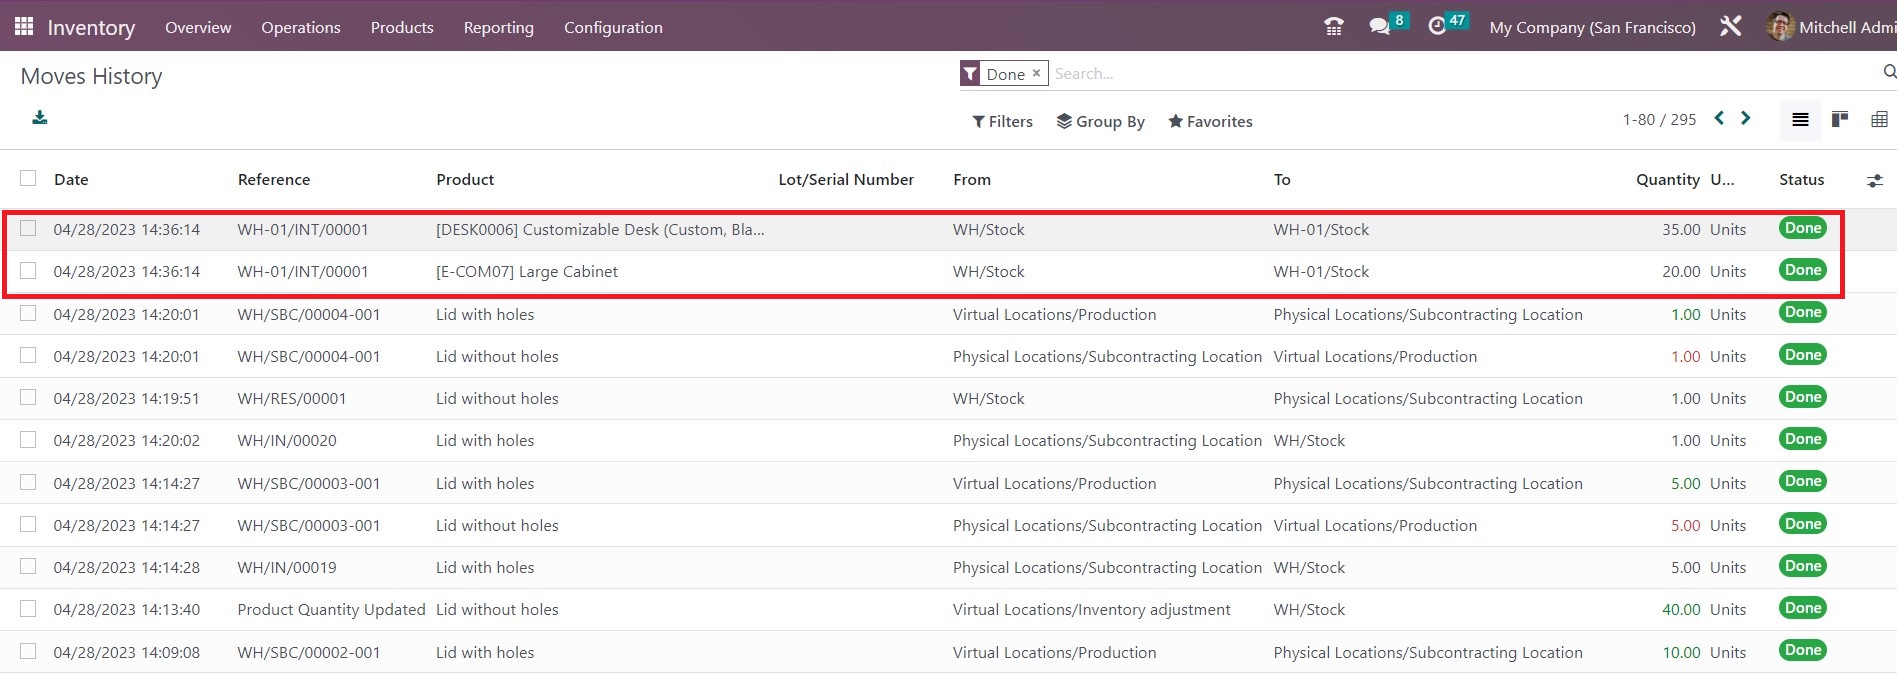
Task: Remove the Done filter facet
Action: pos(1037,73)
